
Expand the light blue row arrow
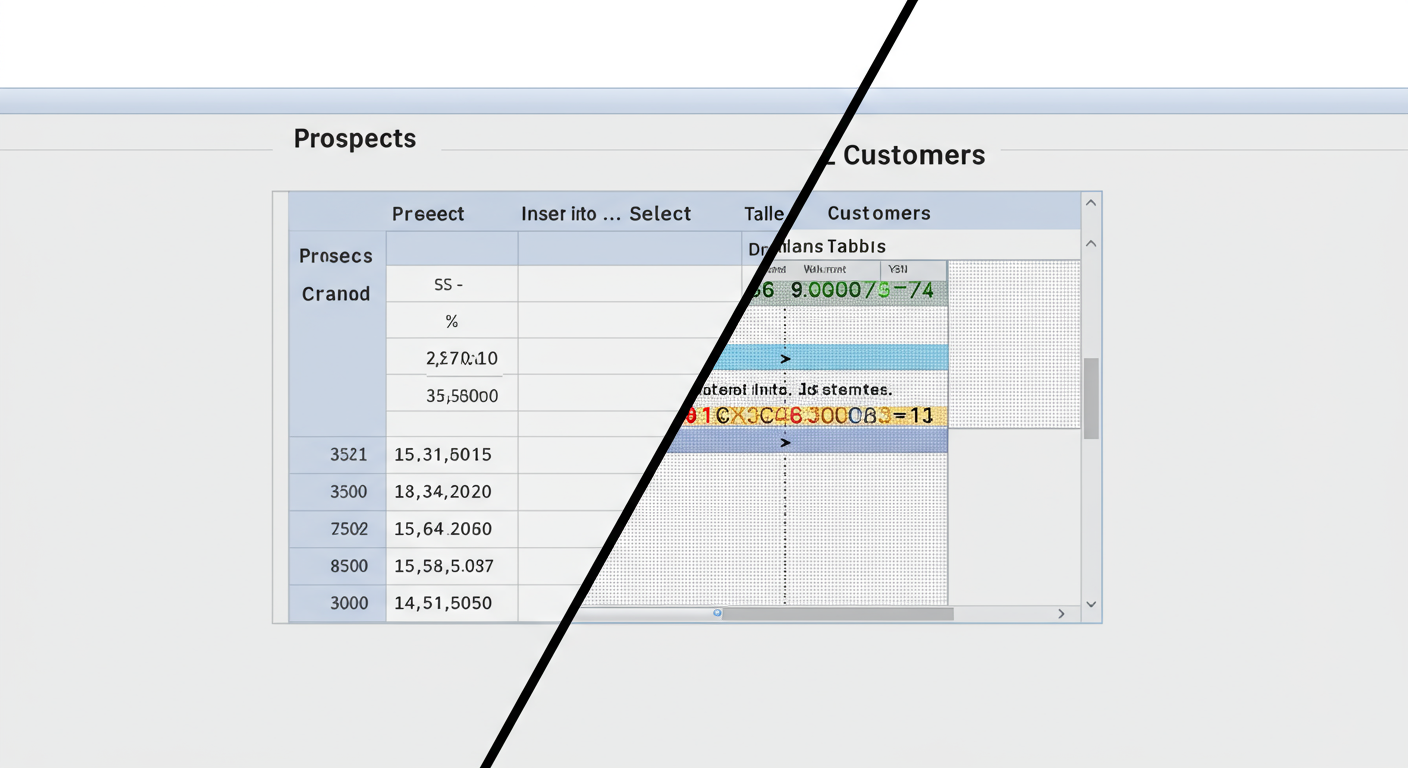click(x=785, y=358)
